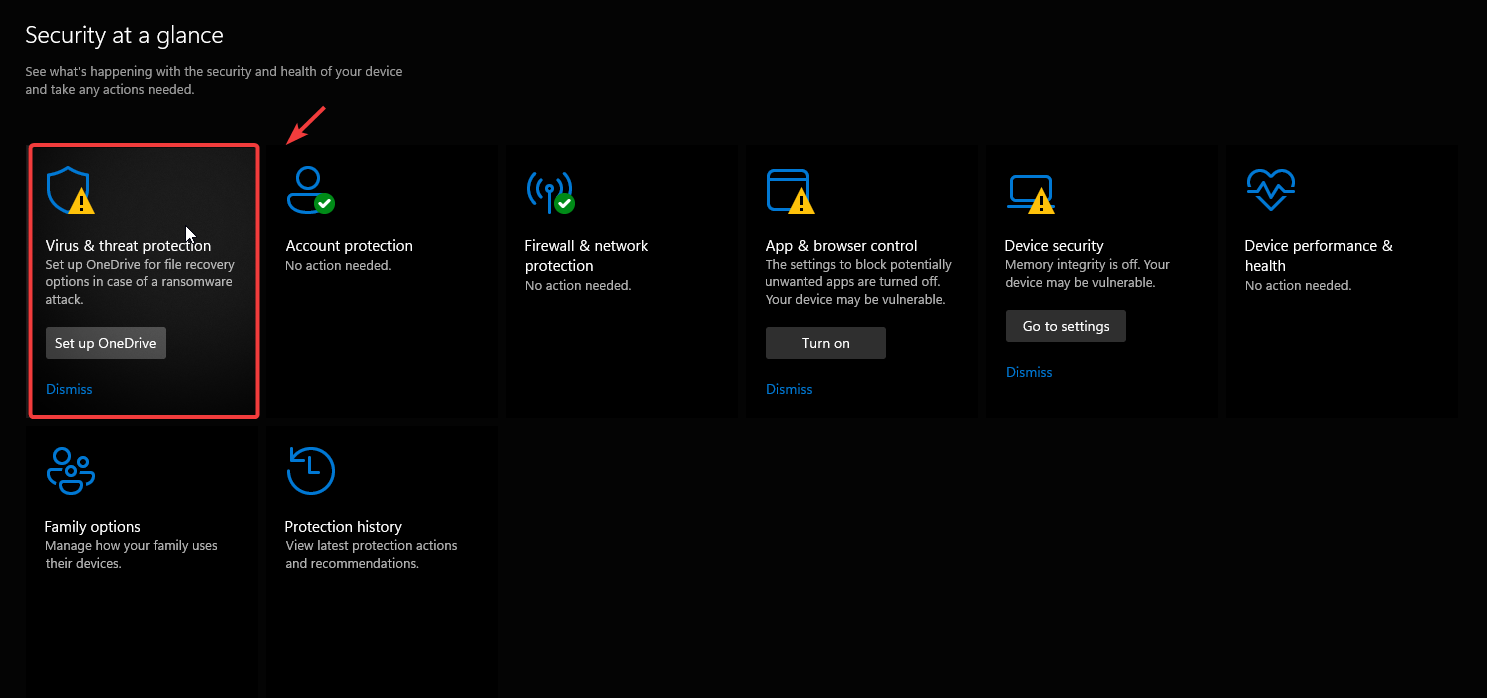Open the Protection history title

[x=343, y=527]
